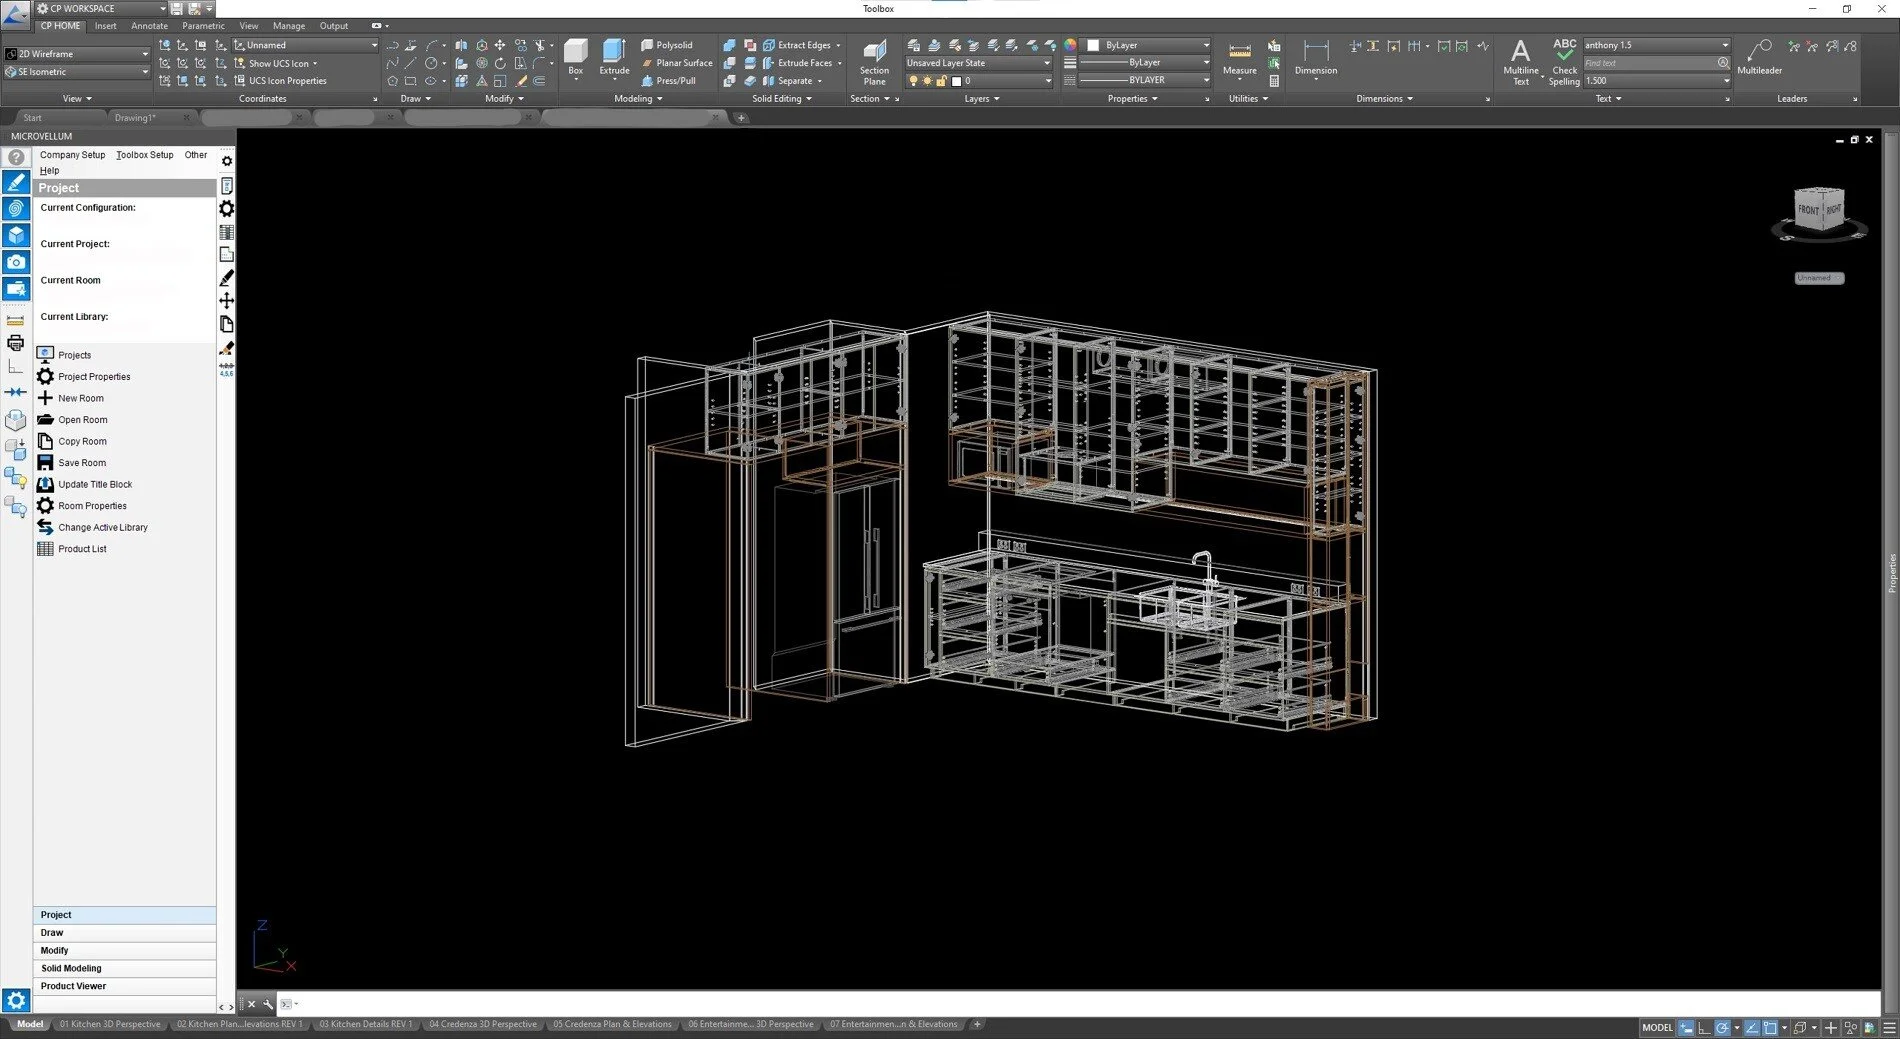Click the printer icon in left sidebar

click(x=15, y=343)
